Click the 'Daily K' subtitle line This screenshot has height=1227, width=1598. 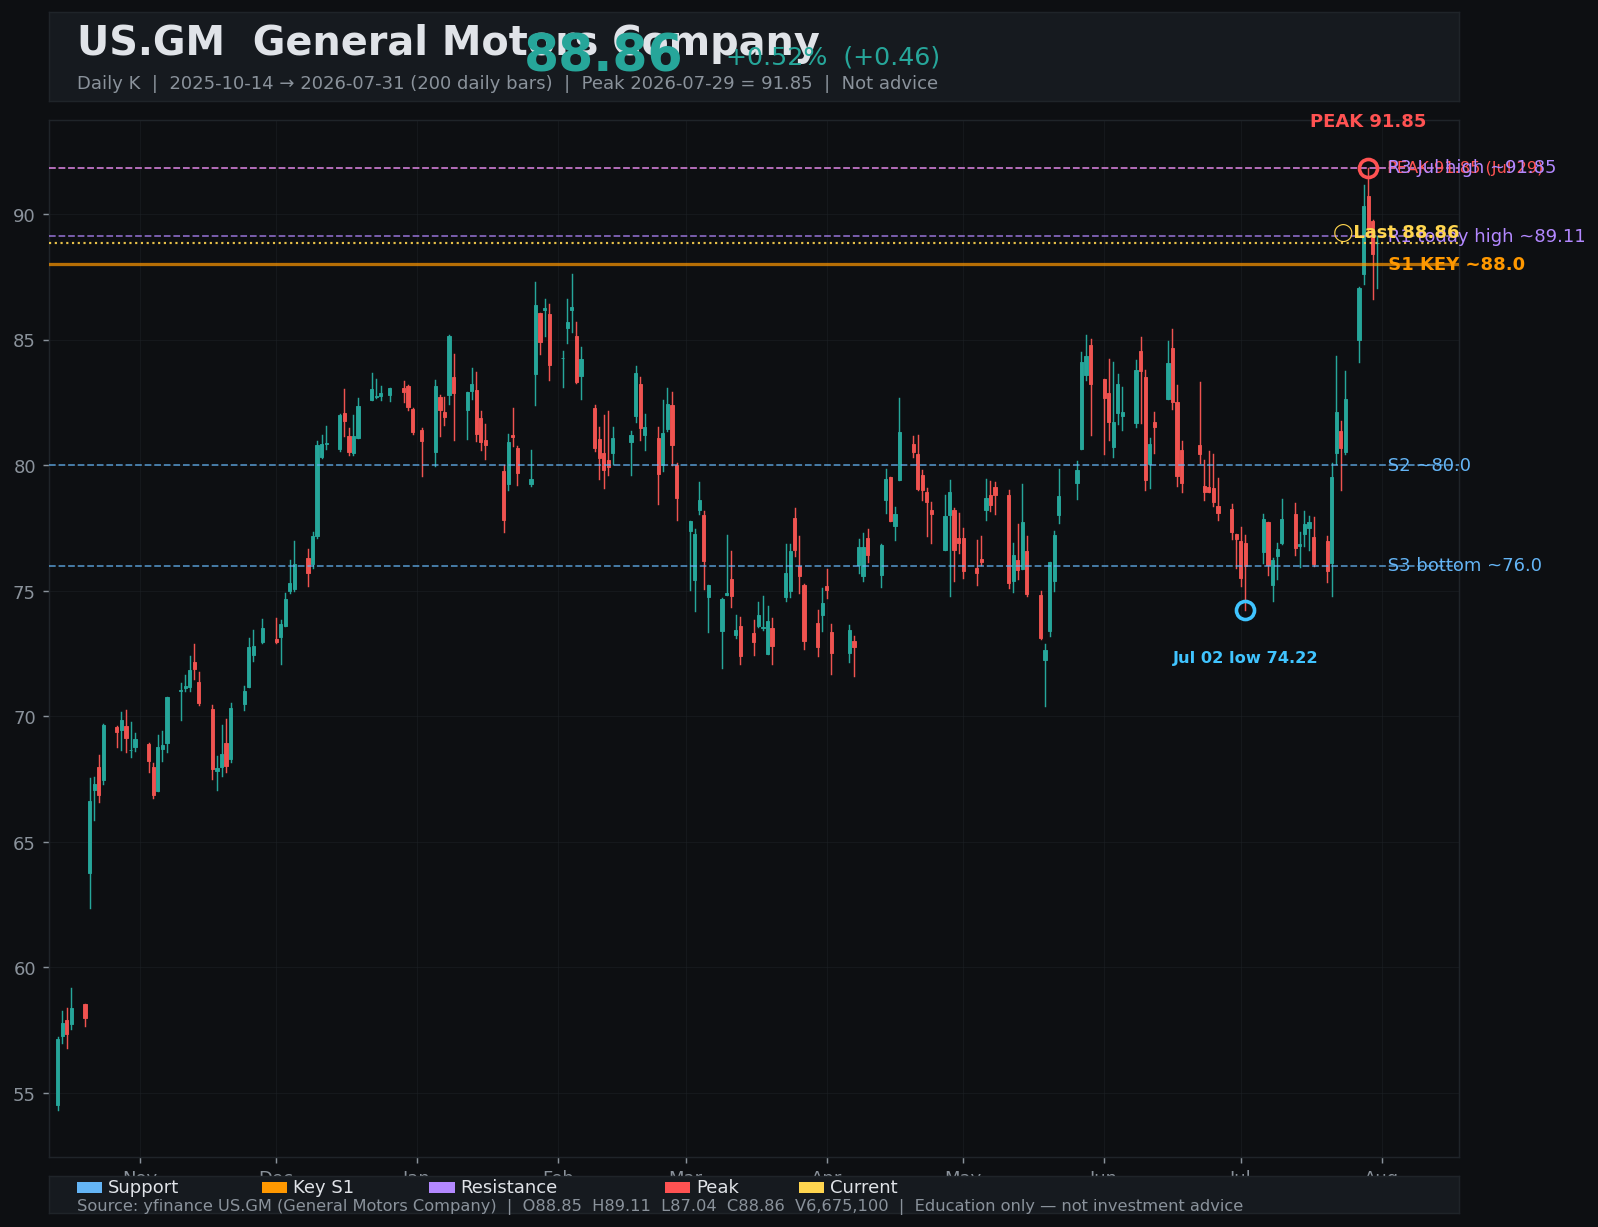point(507,84)
